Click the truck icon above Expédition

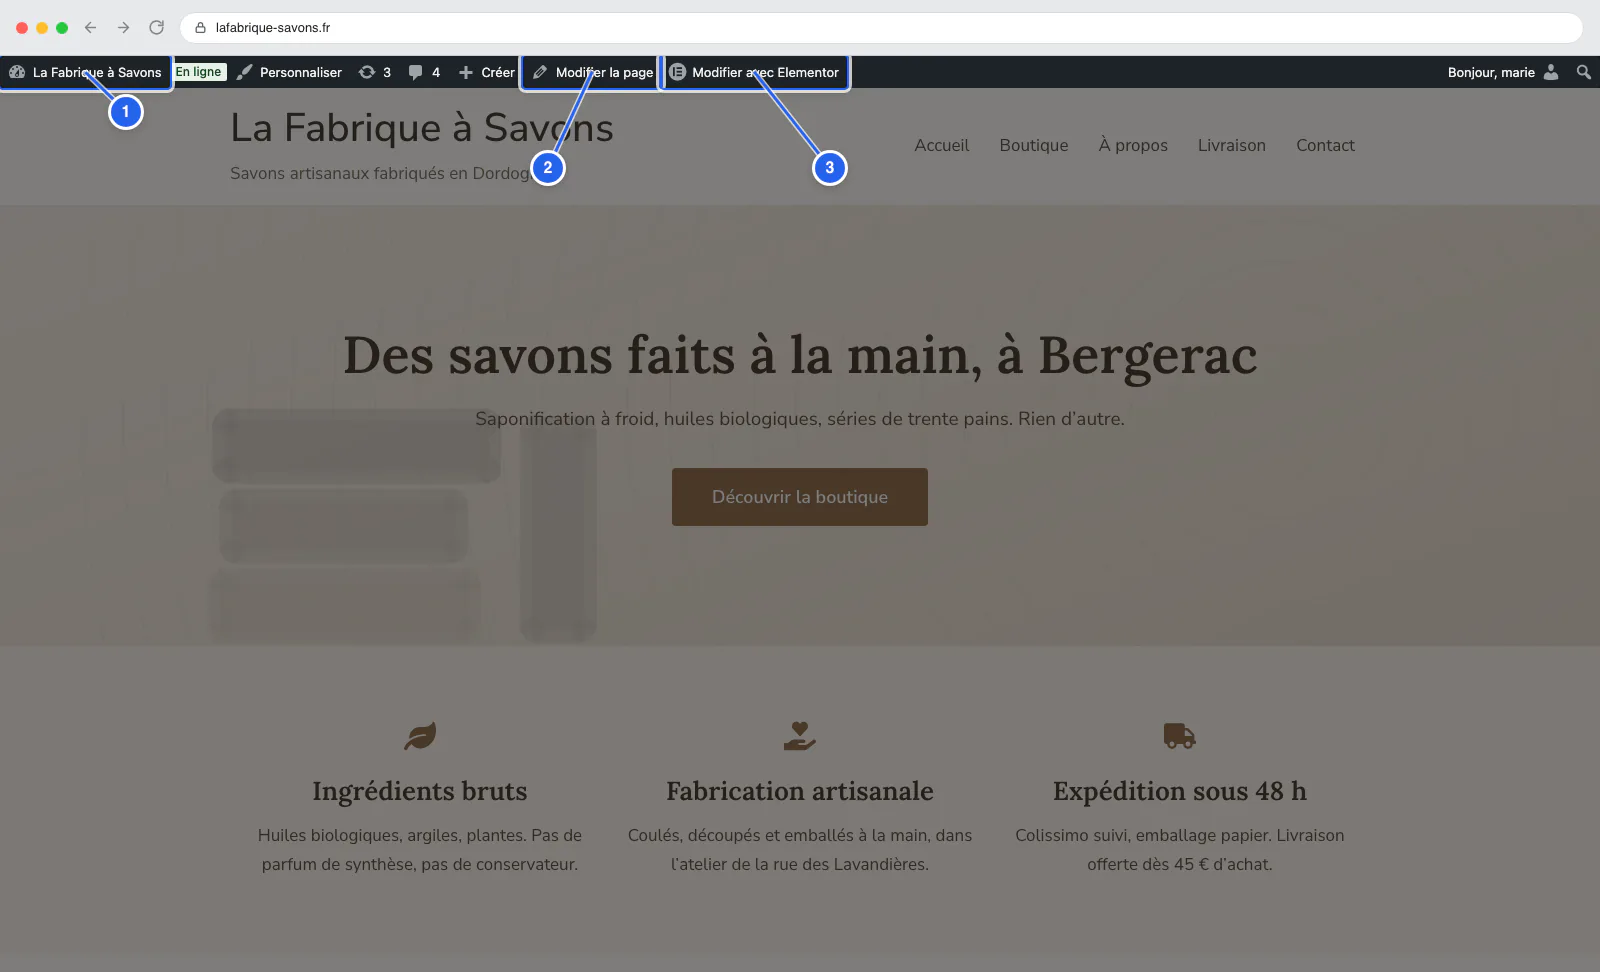pos(1180,736)
